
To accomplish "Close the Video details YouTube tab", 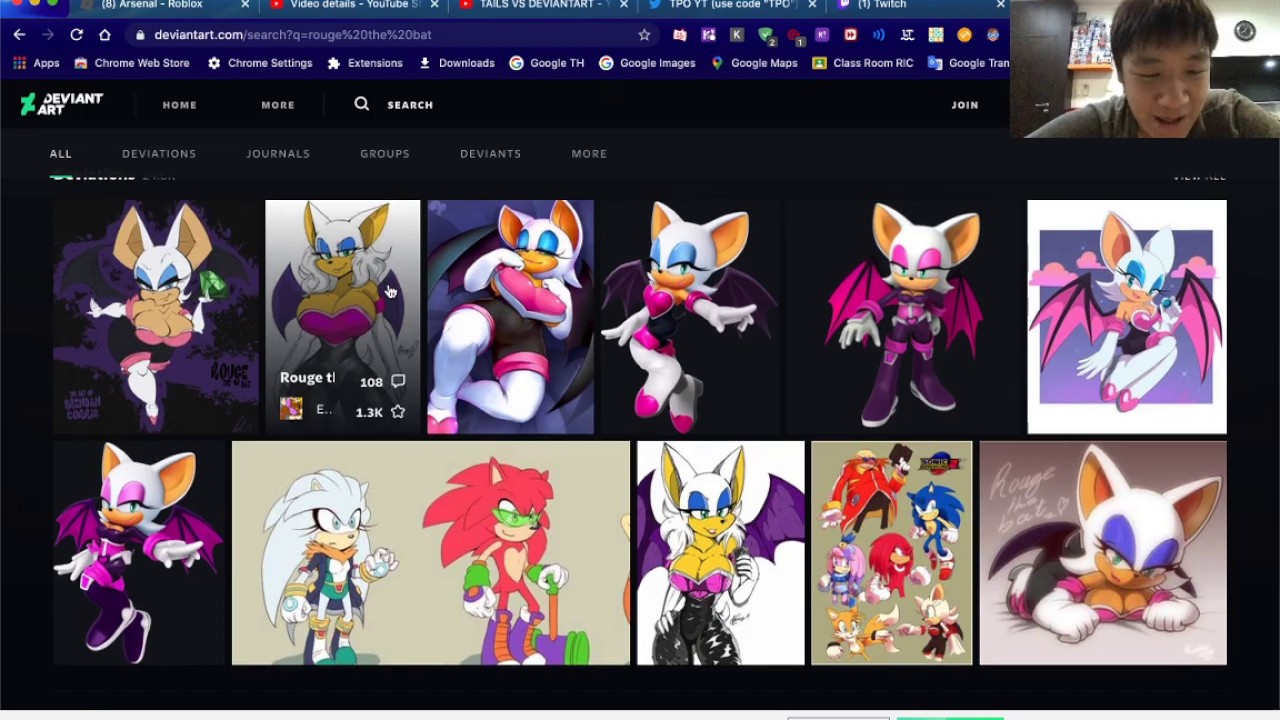I will (435, 5).
